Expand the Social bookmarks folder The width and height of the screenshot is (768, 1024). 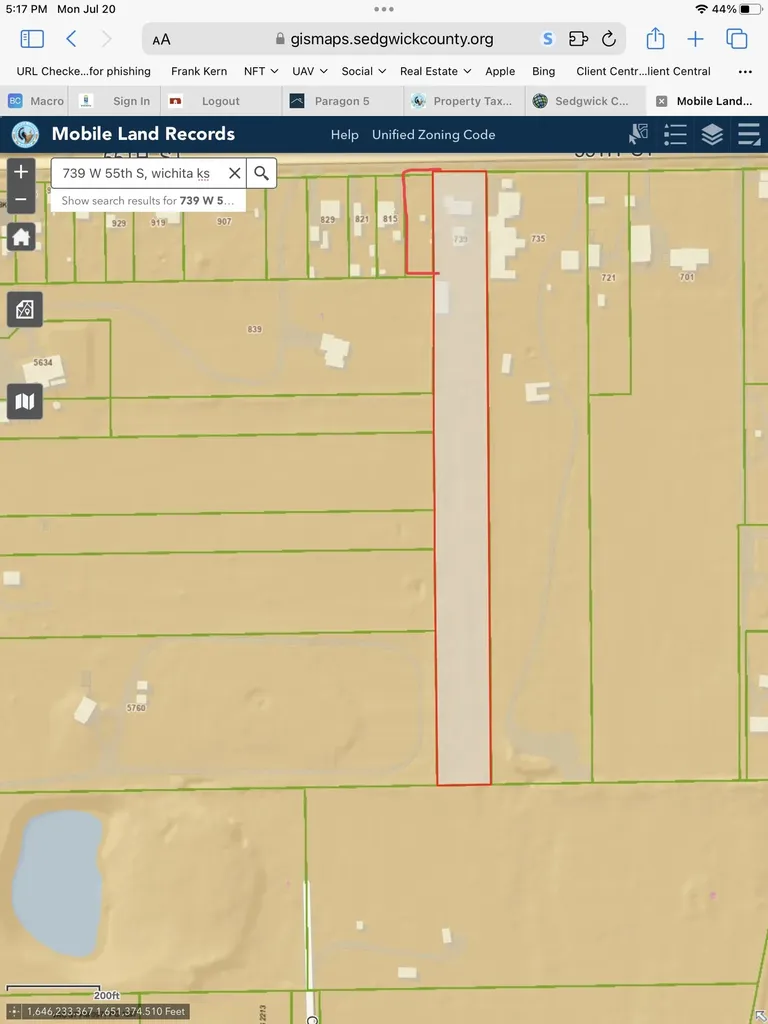click(364, 71)
